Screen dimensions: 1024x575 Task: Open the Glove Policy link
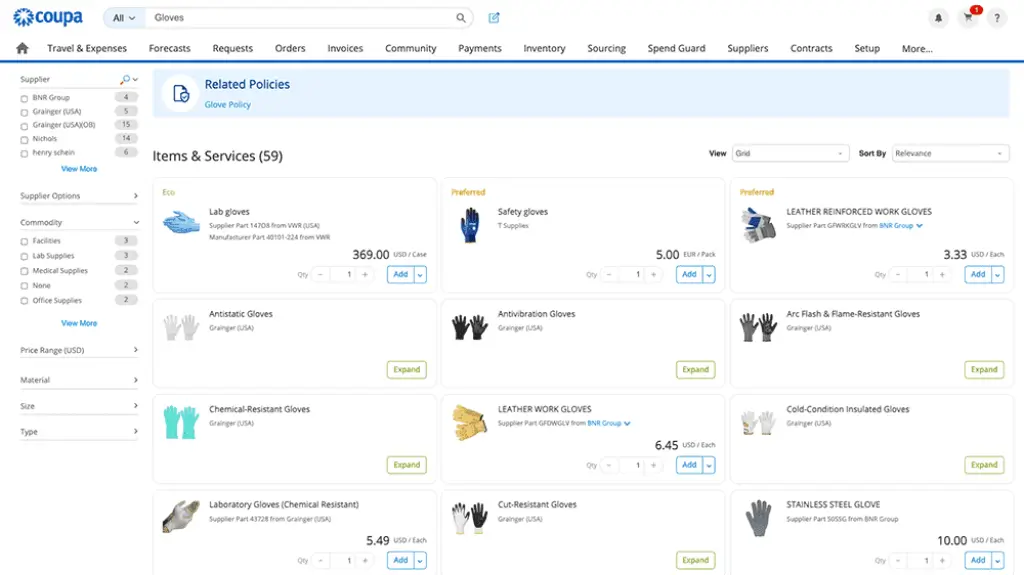tap(227, 105)
